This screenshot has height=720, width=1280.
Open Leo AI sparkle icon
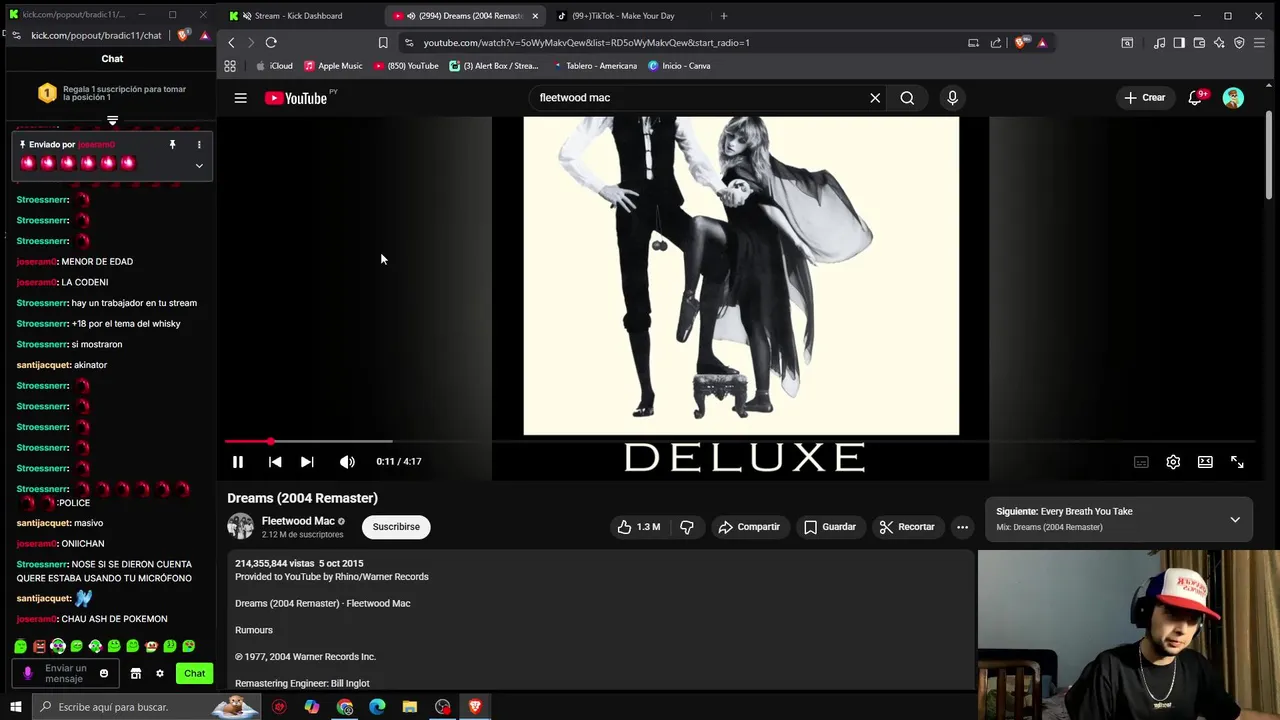(x=1219, y=43)
